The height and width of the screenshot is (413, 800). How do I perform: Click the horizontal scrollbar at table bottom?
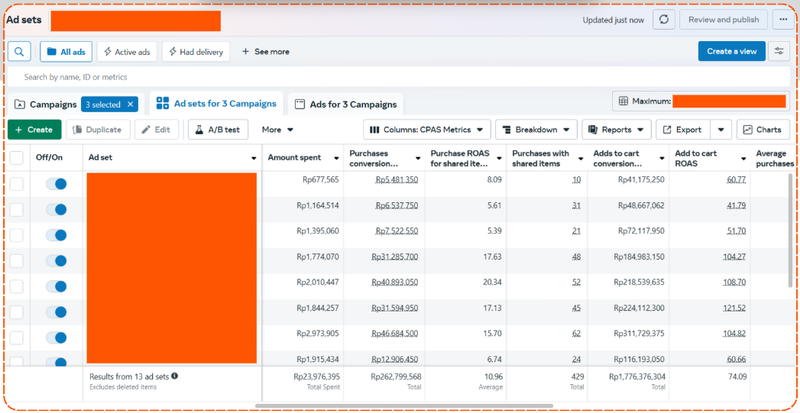tap(404, 406)
